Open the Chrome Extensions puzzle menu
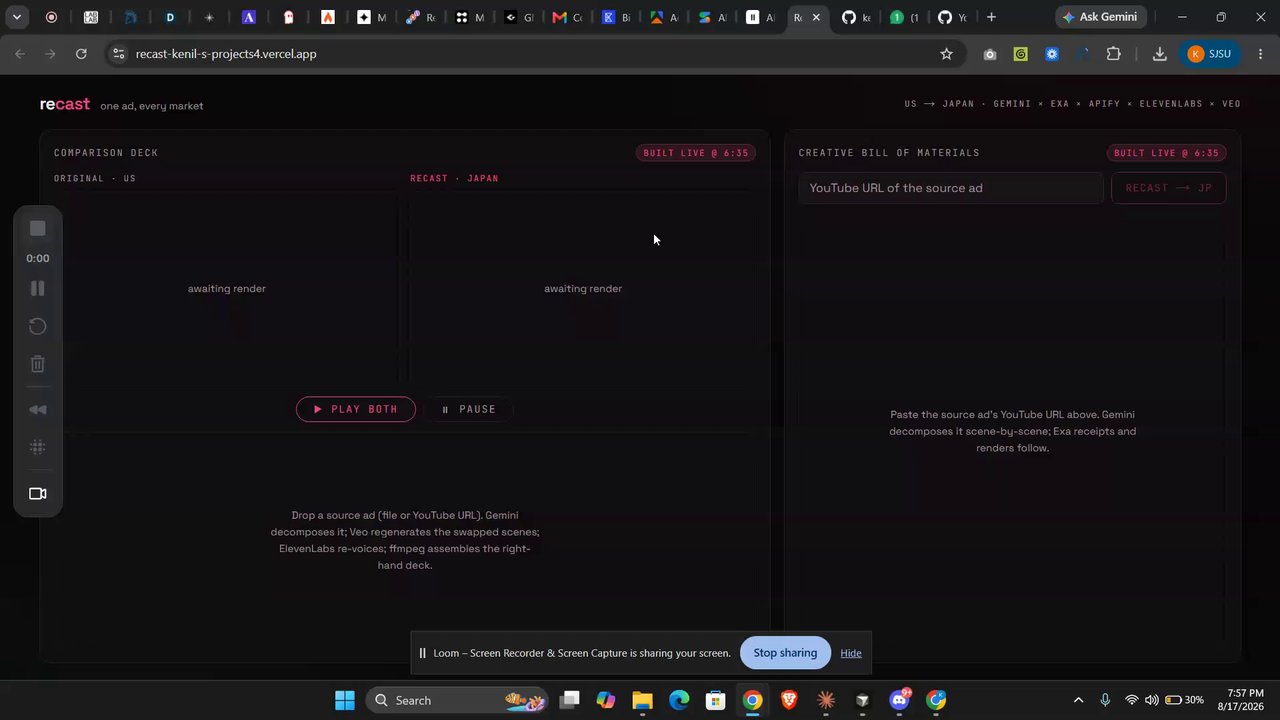1280x720 pixels. coord(1113,54)
